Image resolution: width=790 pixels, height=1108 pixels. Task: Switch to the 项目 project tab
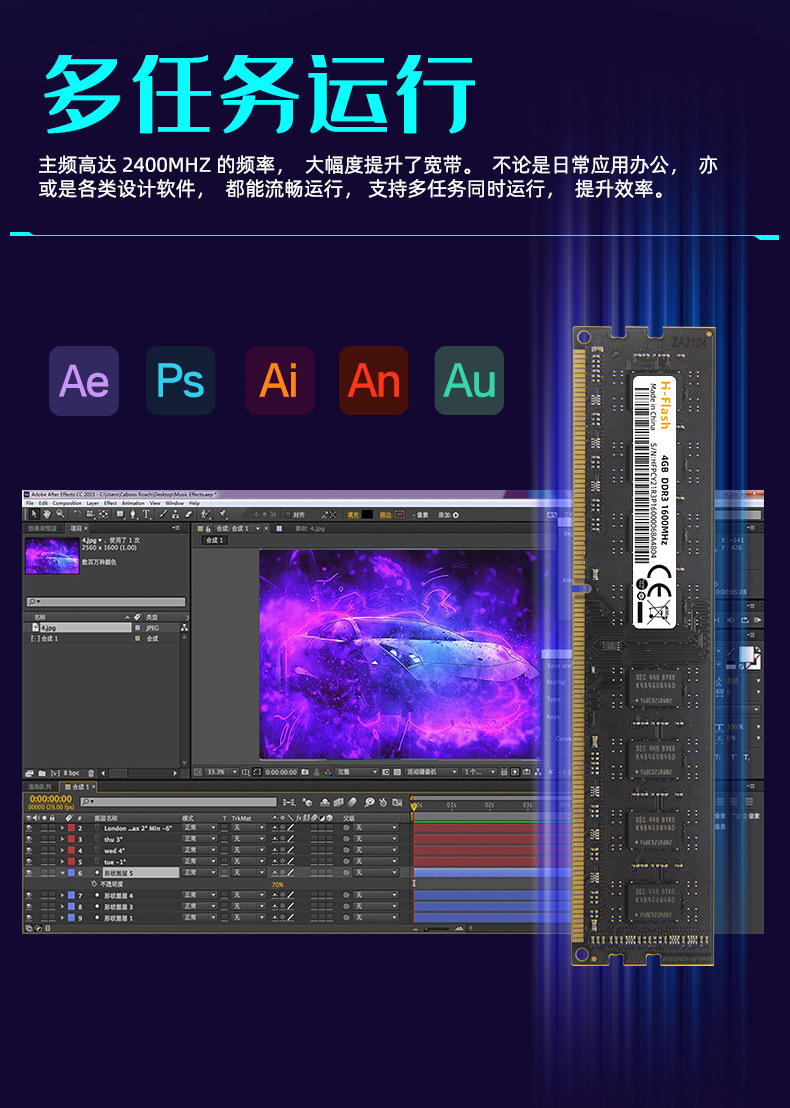point(76,528)
